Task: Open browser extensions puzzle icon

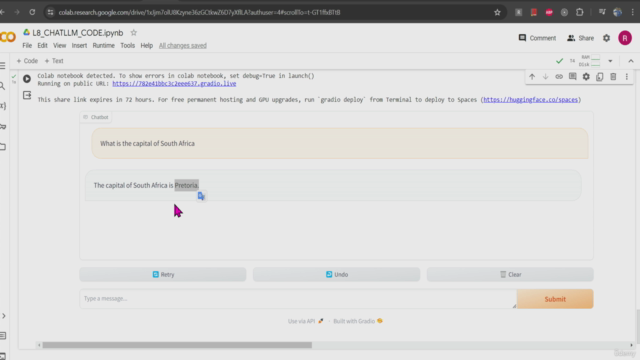Action: [580, 12]
